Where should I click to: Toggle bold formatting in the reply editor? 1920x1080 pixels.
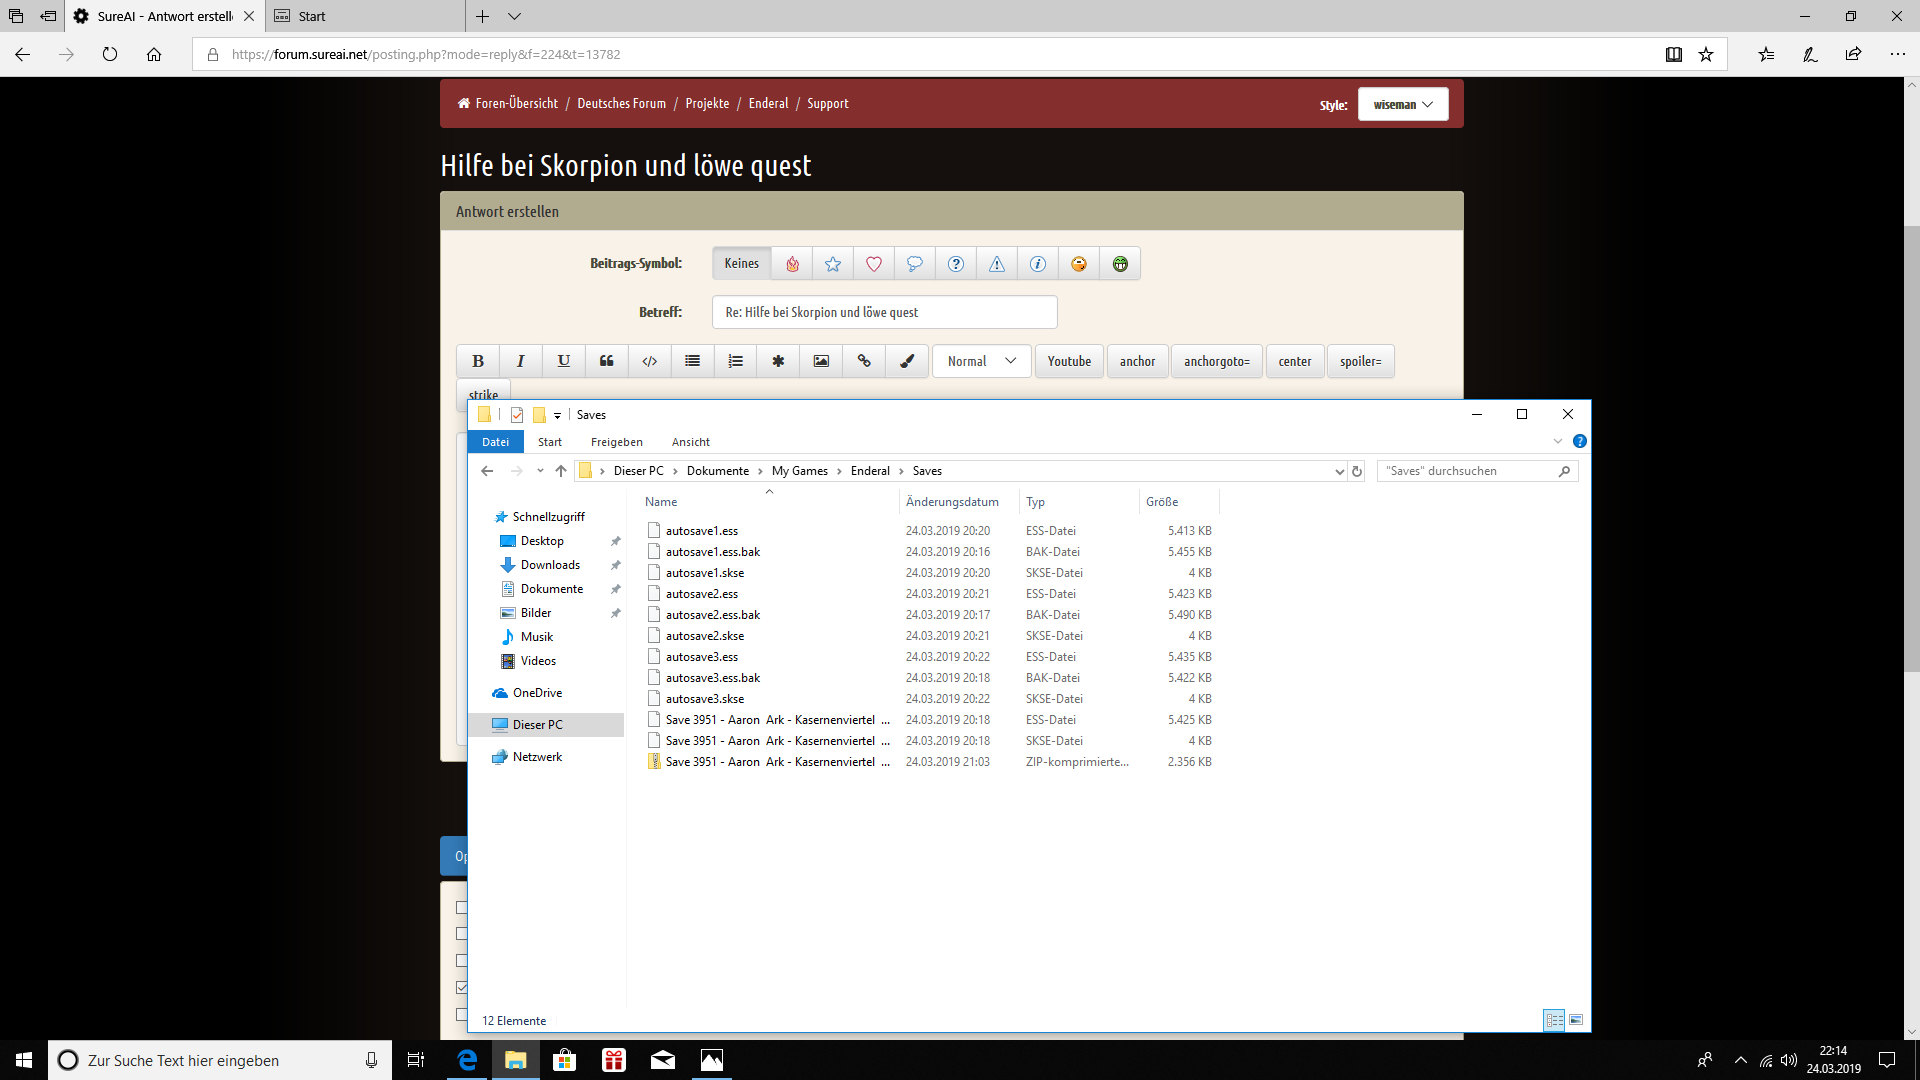[x=477, y=361]
